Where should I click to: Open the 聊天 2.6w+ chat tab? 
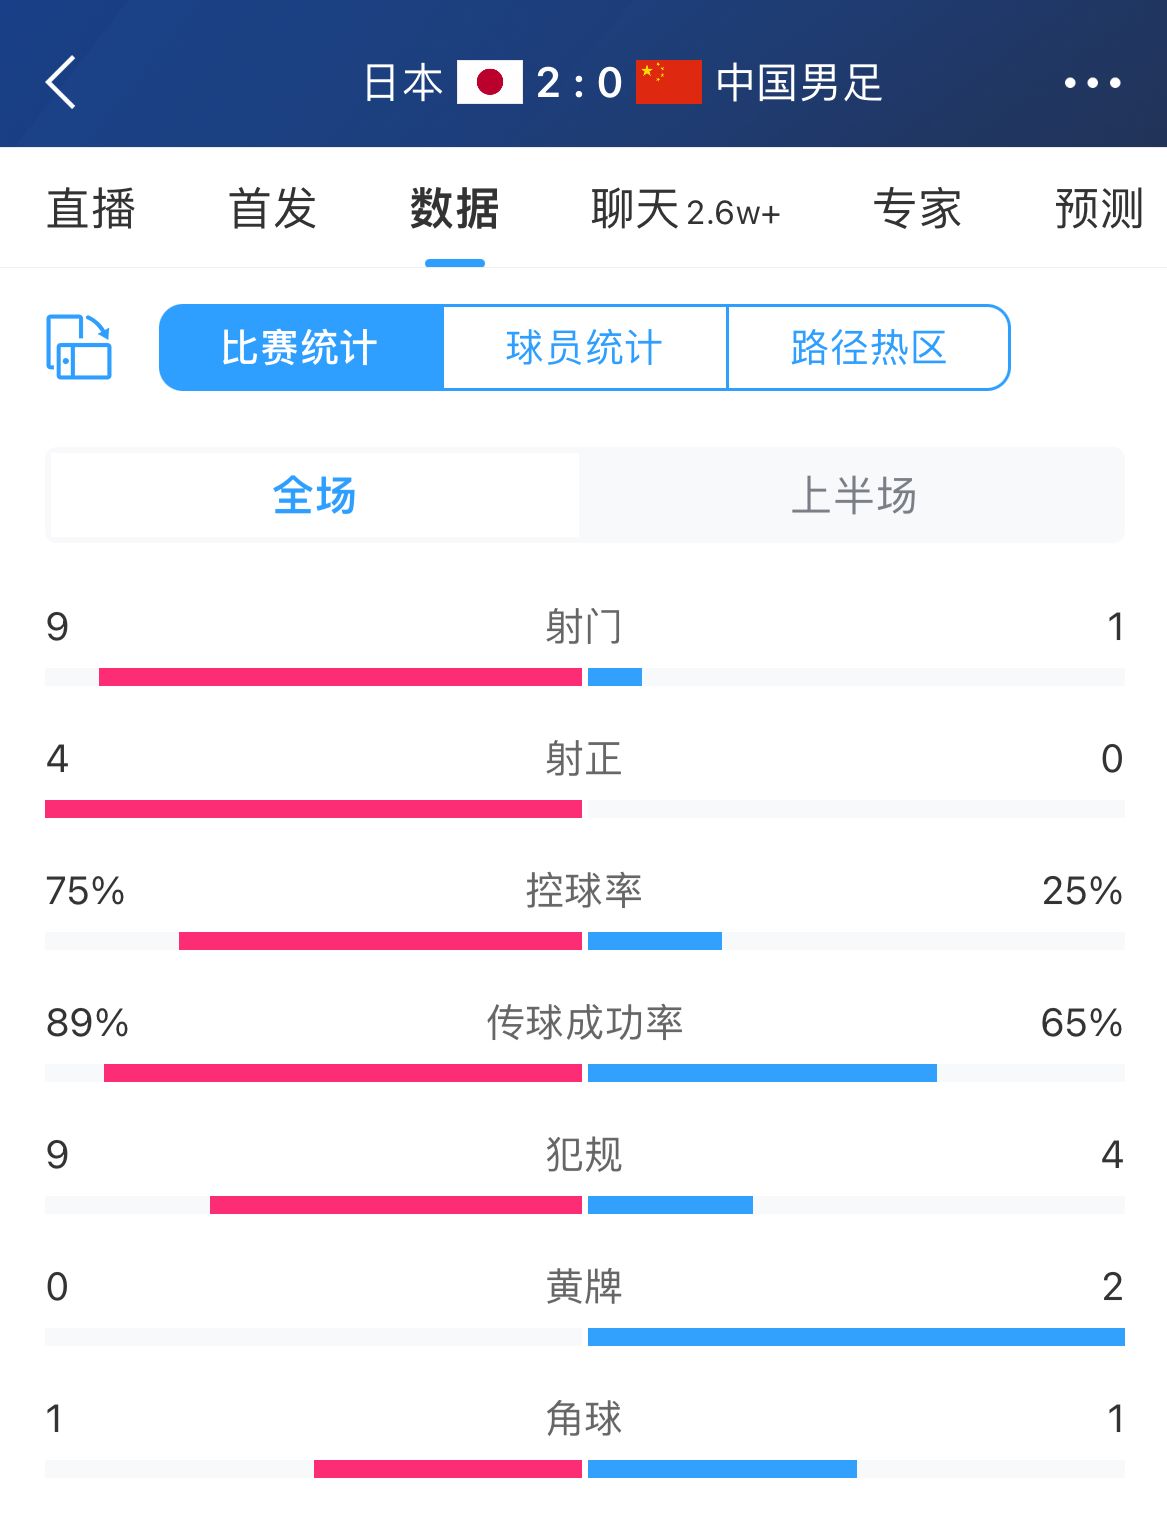pos(685,210)
